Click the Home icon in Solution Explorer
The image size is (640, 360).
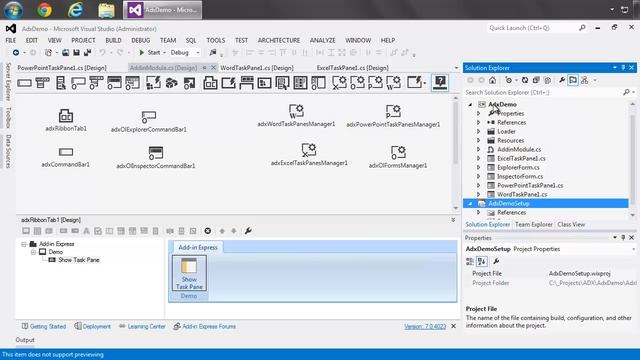coord(493,80)
